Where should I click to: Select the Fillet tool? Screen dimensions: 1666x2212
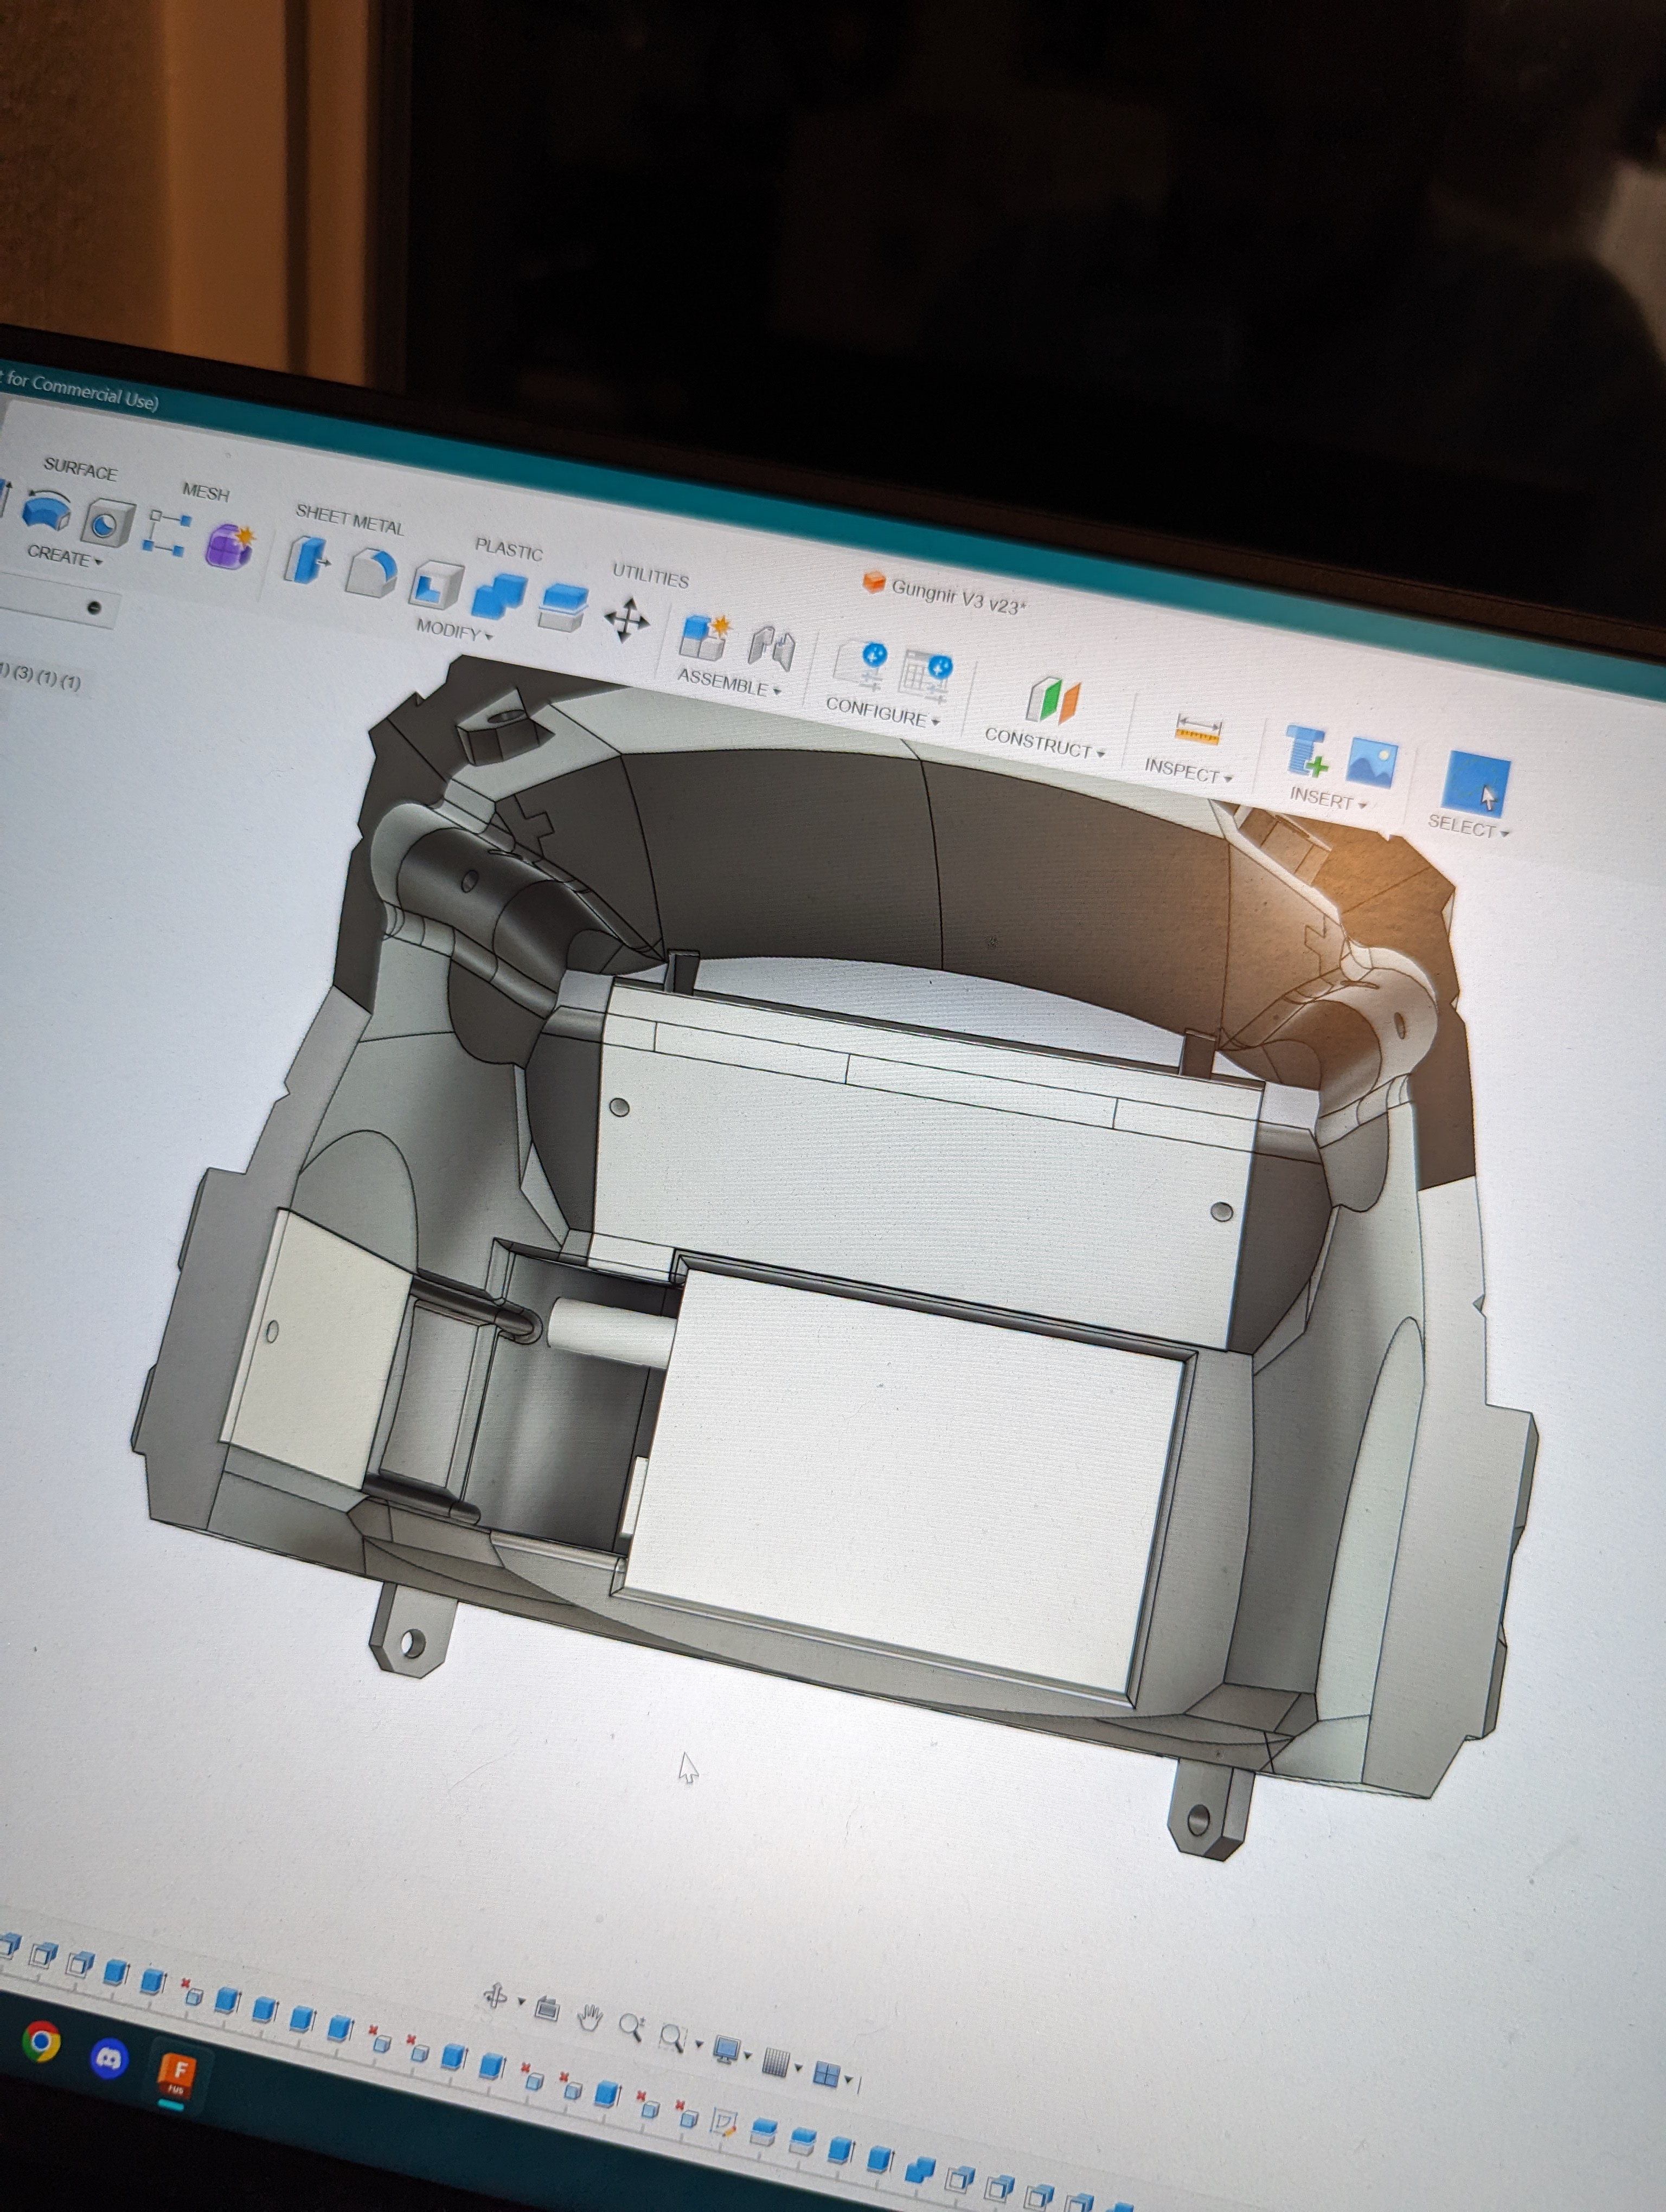[372, 573]
